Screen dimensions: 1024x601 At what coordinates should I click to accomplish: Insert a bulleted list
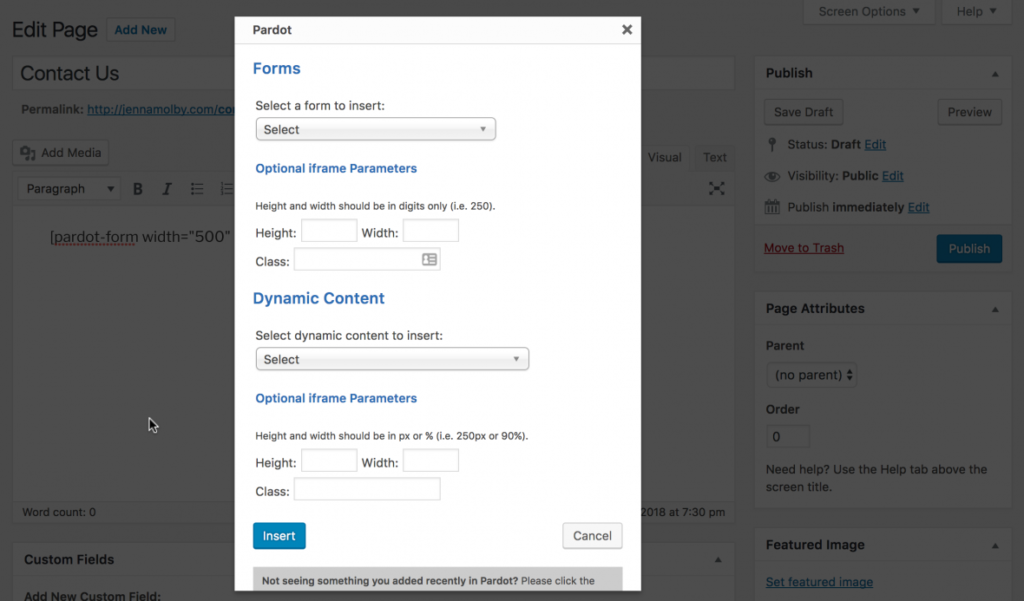196,188
